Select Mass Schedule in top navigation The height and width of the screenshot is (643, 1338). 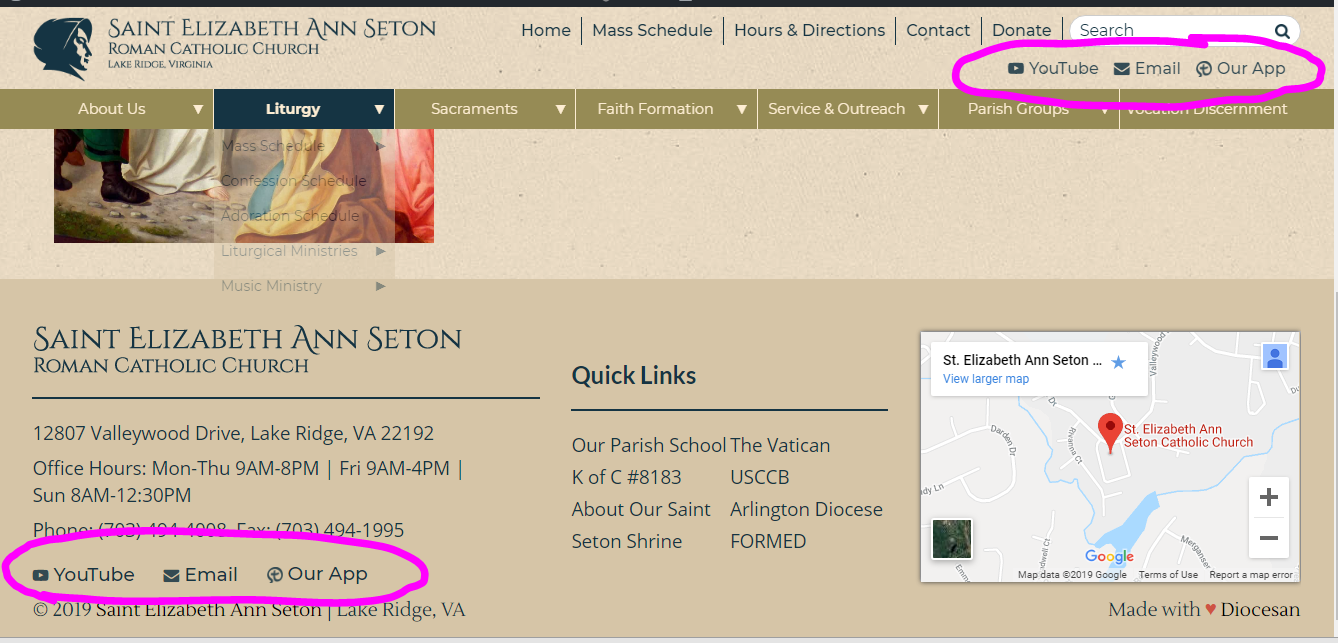coord(652,31)
